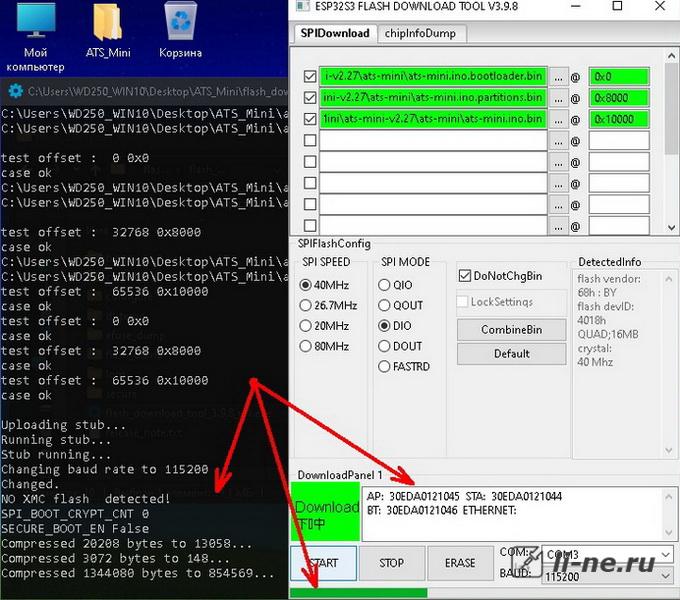The image size is (680, 600).
Task: Open the Корзина recycle bin icon
Action: pyautogui.click(x=180, y=30)
